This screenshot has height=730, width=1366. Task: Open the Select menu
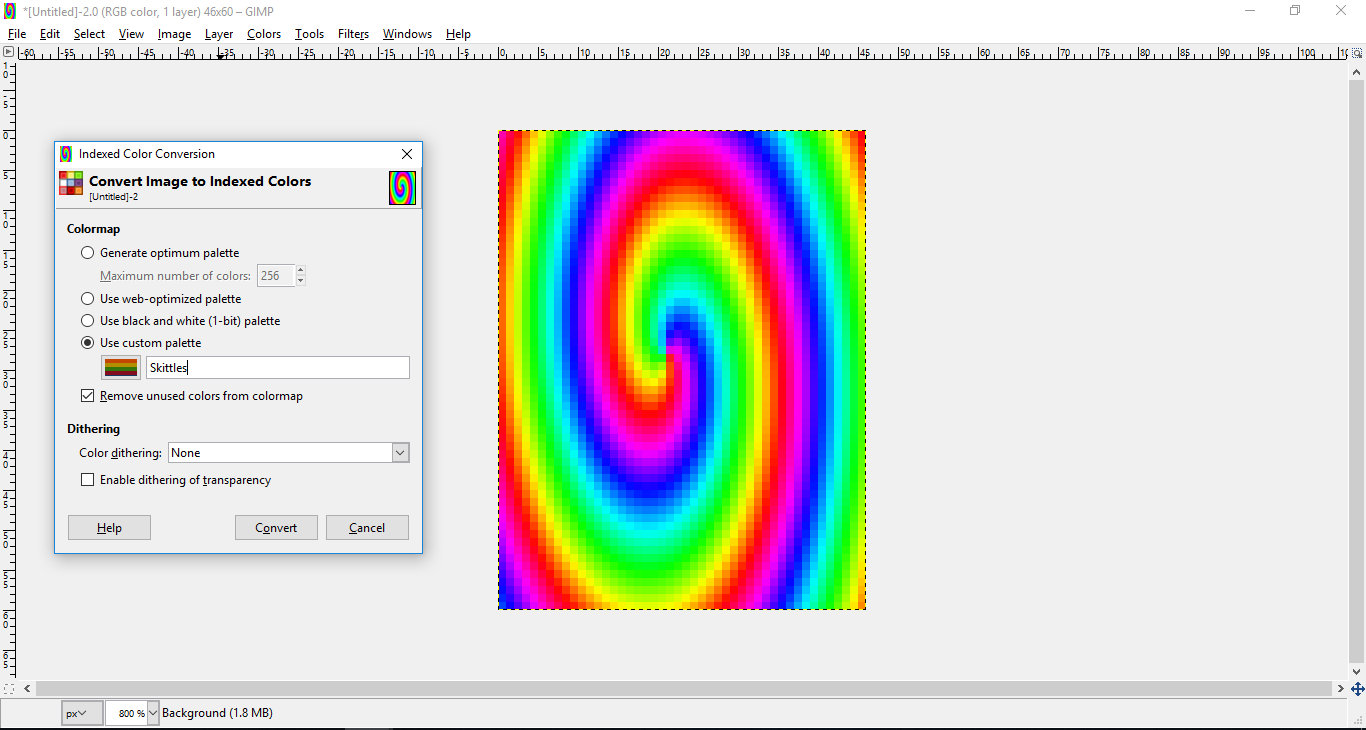pyautogui.click(x=89, y=34)
